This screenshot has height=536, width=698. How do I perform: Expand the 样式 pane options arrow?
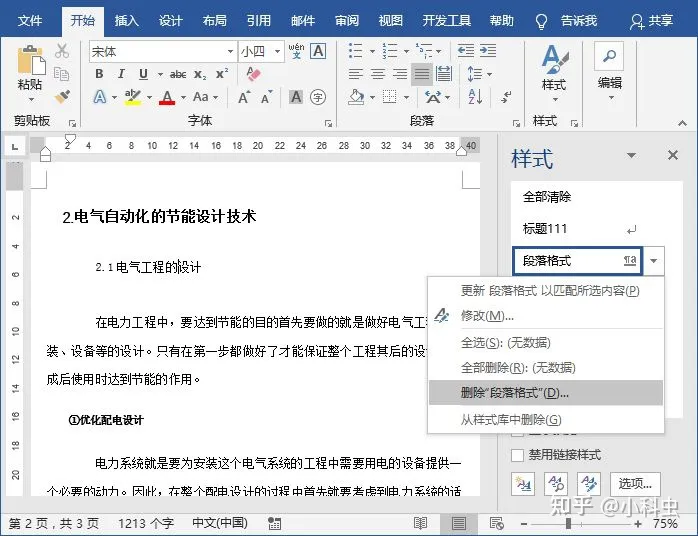click(x=631, y=155)
